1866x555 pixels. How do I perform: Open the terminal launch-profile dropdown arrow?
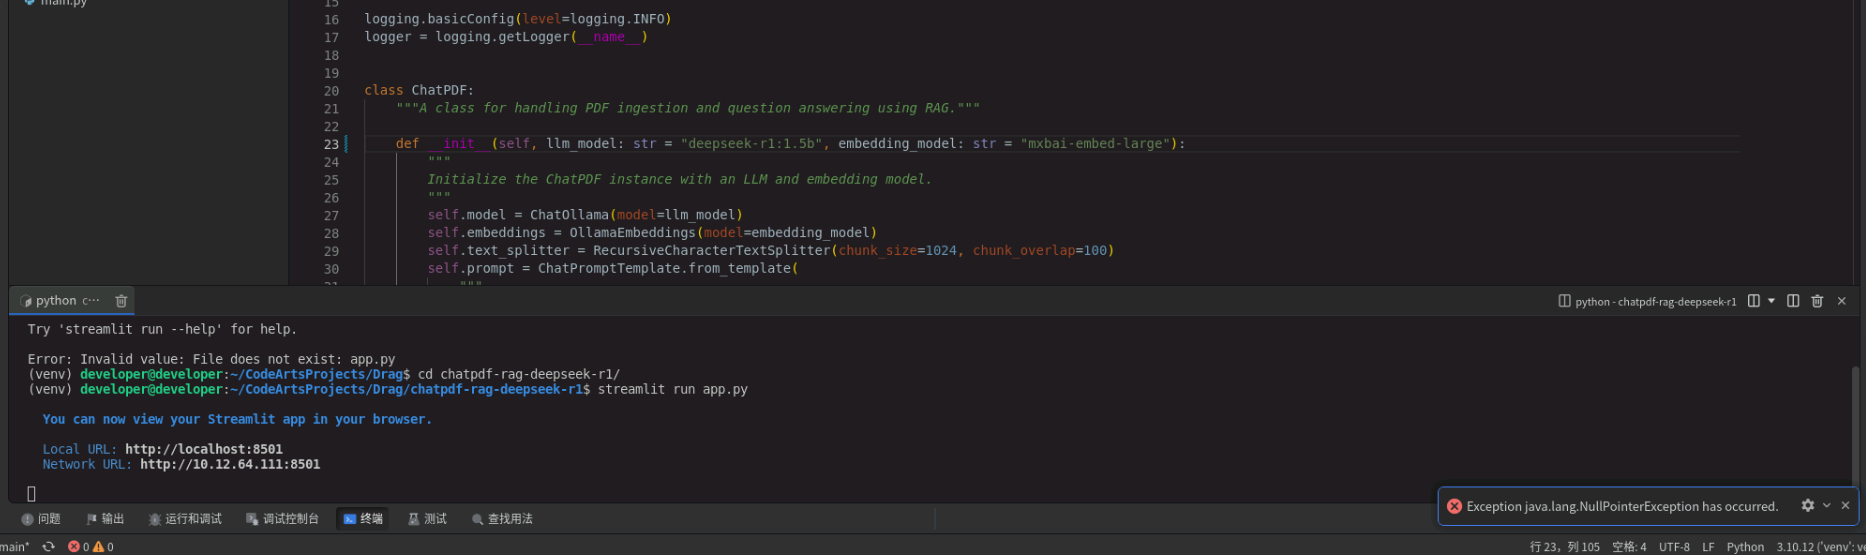click(x=1771, y=301)
